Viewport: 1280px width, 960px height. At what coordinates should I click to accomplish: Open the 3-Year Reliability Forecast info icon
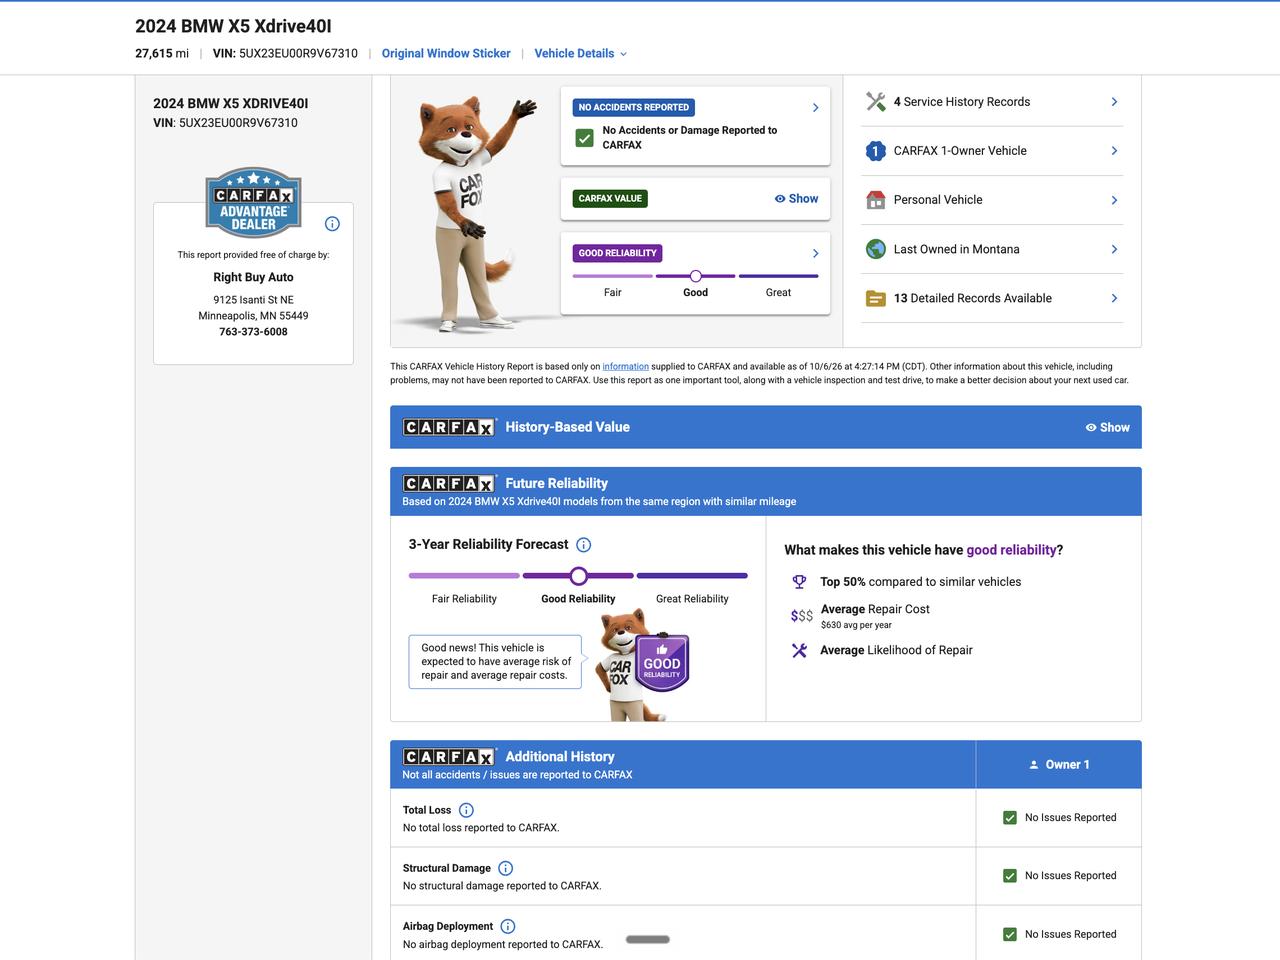[584, 545]
